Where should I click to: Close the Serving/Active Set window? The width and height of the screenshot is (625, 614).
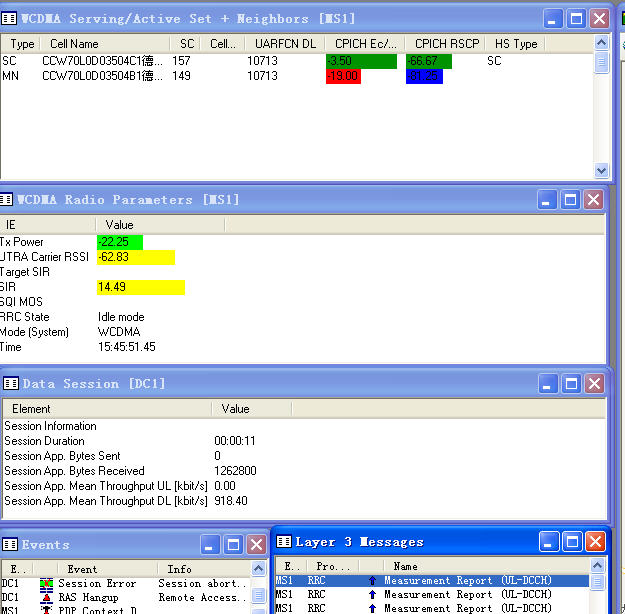pyautogui.click(x=599, y=19)
